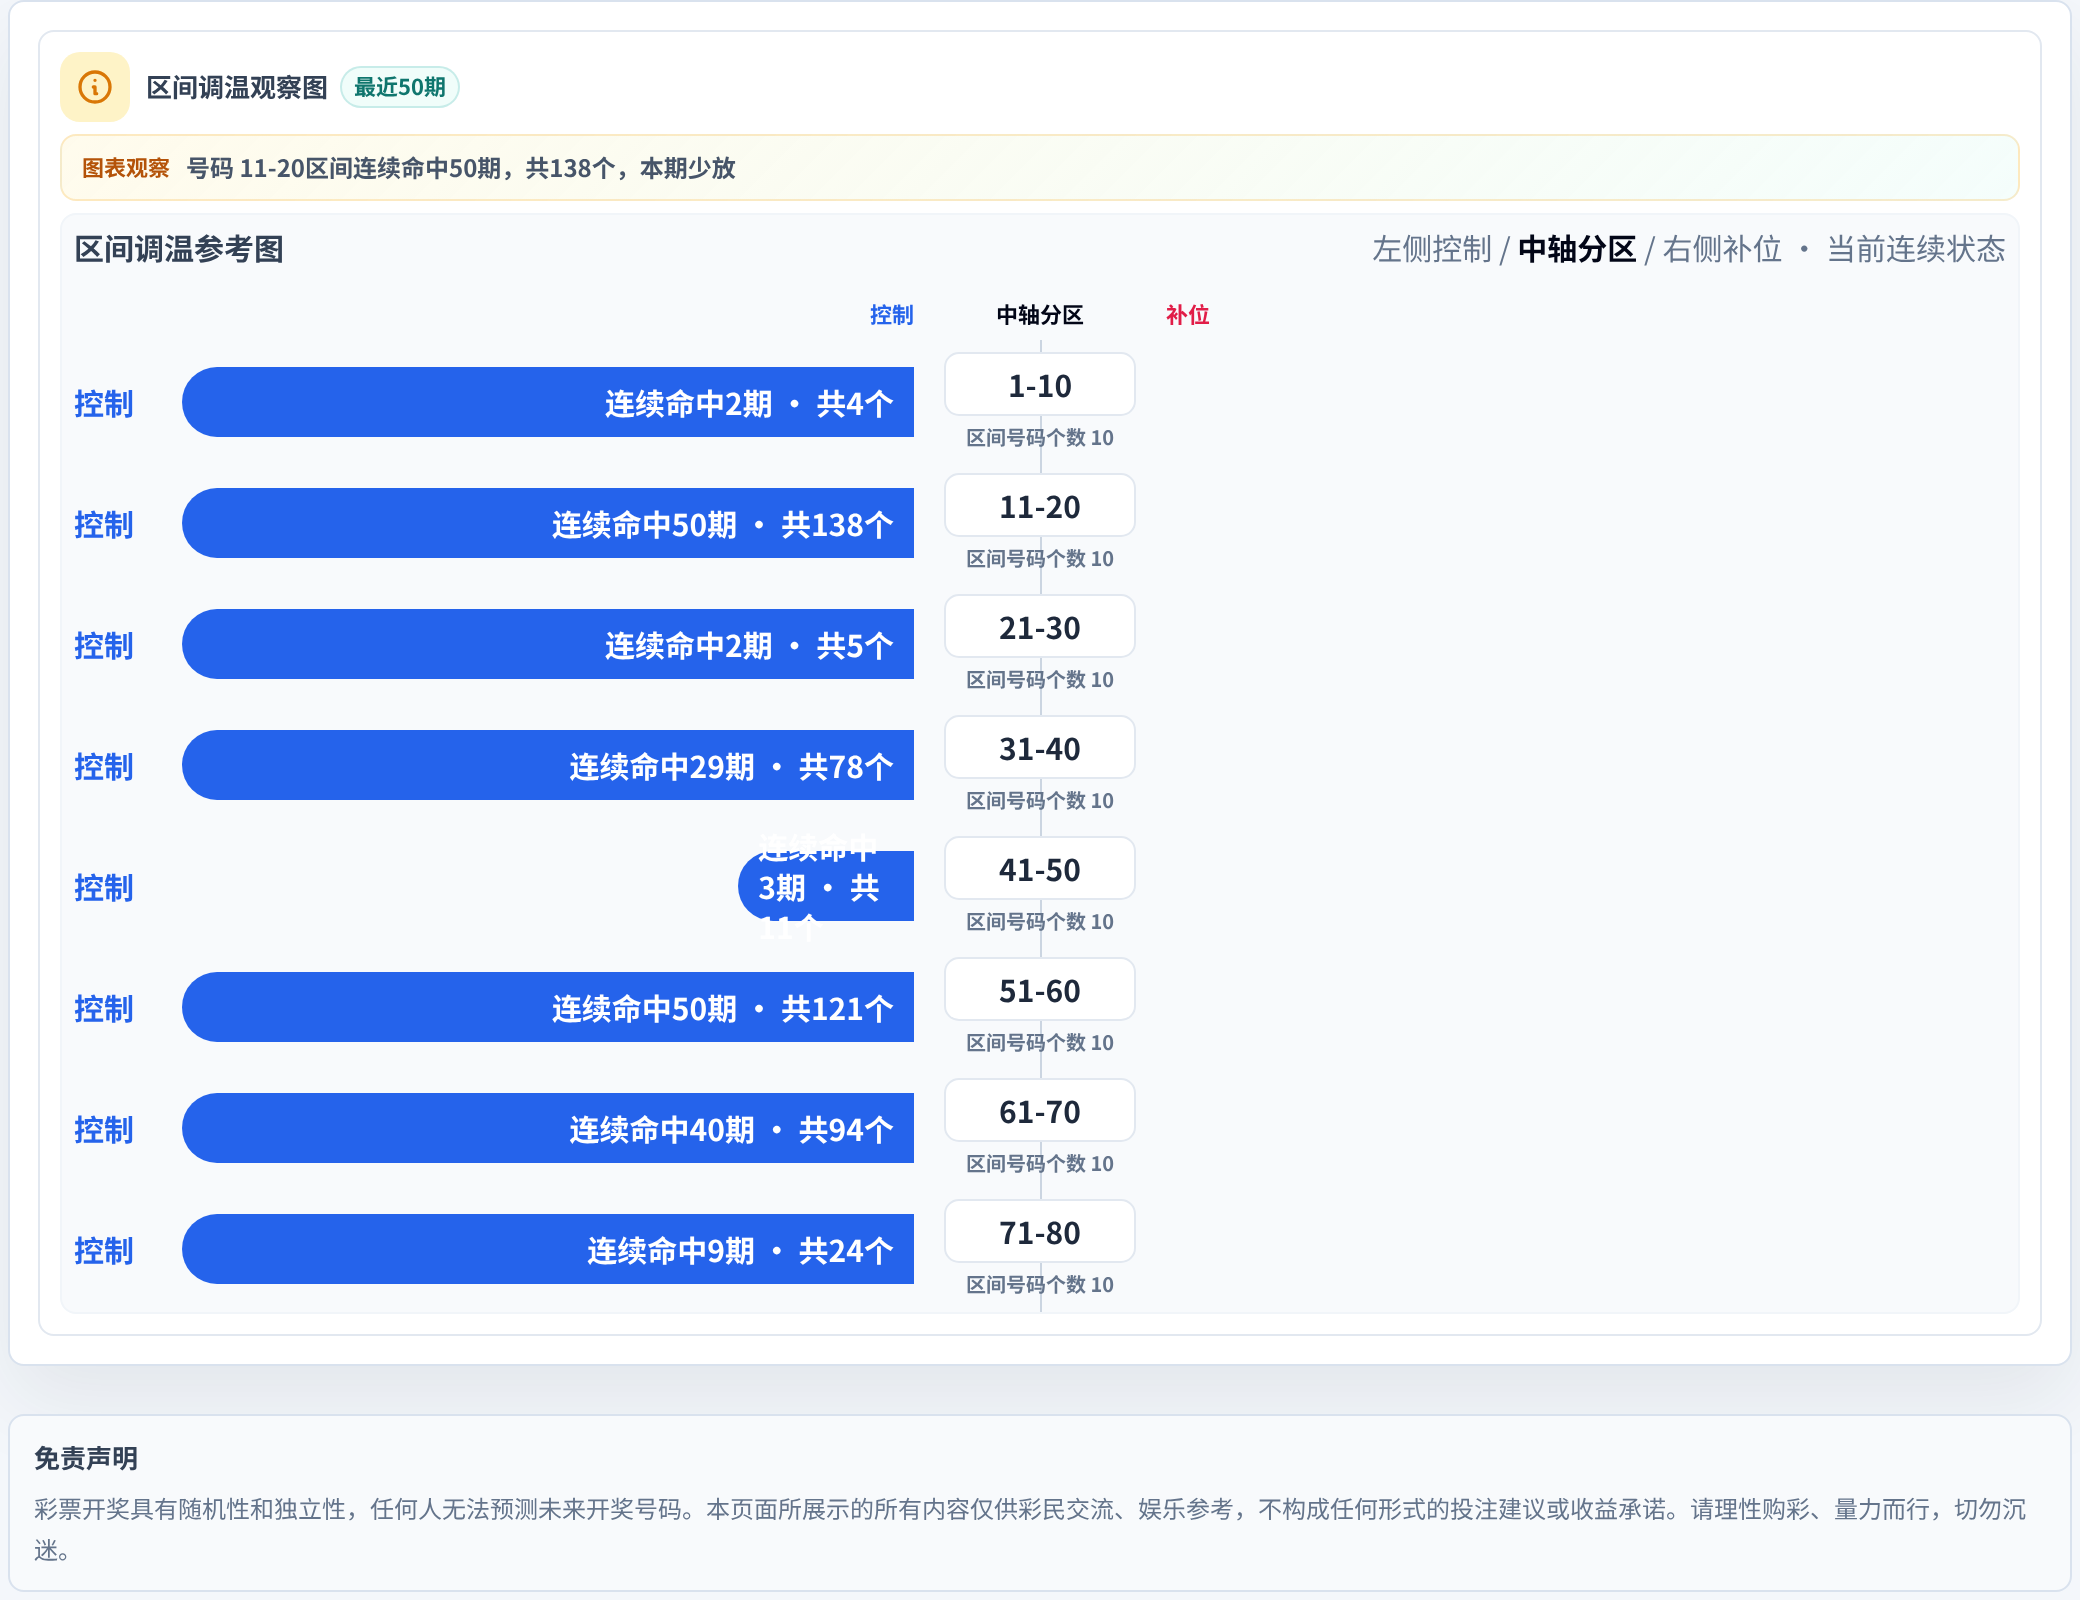Click the disclaimer paragraph starting 彩票开奖具有随机性
Viewport: 2080px width, 1600px height.
1030,1529
